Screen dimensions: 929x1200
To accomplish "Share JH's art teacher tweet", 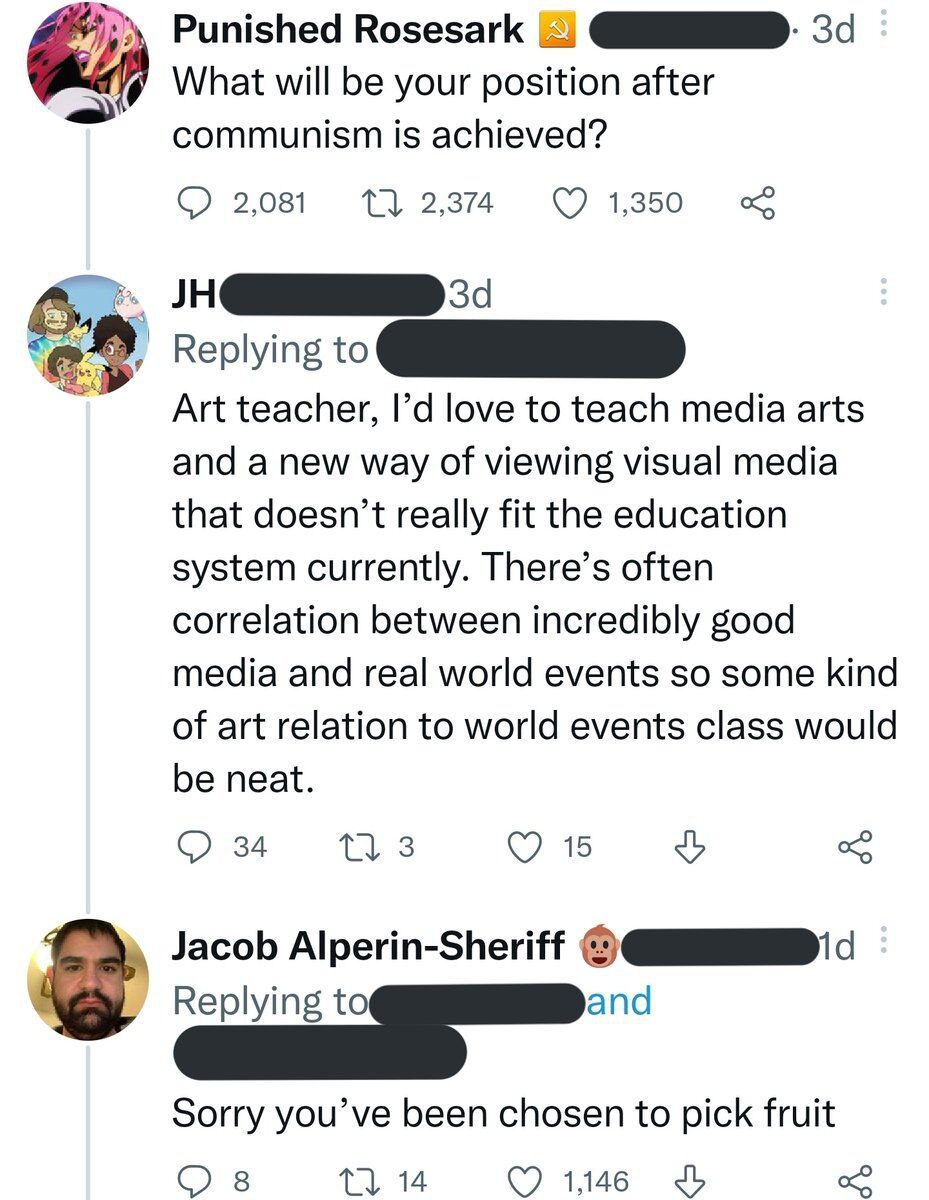I will [x=855, y=847].
